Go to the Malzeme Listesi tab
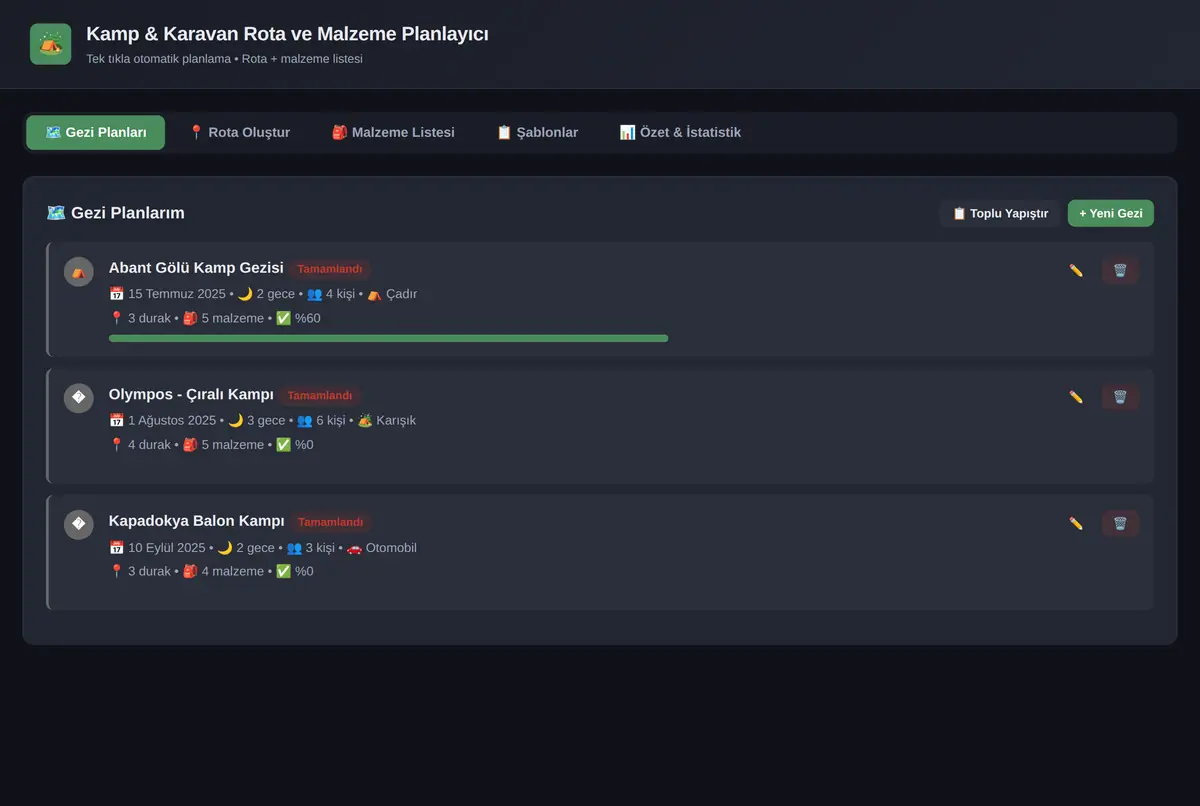The height and width of the screenshot is (806, 1200). pos(393,132)
